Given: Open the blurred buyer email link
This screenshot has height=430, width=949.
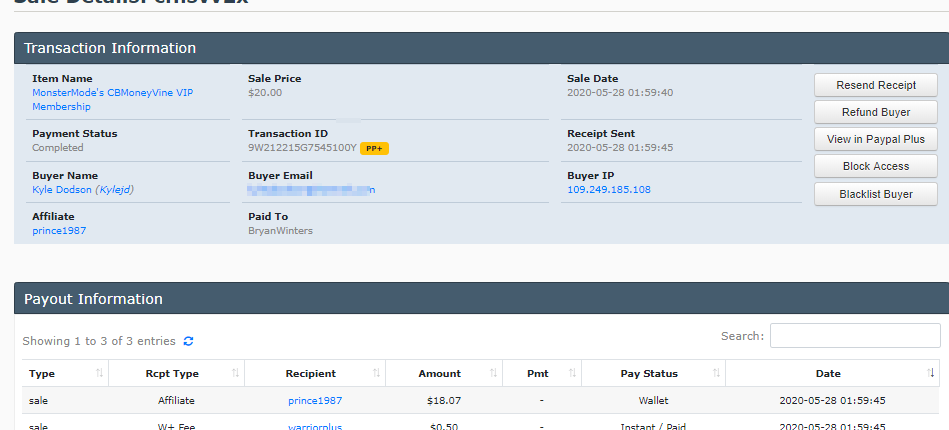Looking at the screenshot, I should coord(312,190).
